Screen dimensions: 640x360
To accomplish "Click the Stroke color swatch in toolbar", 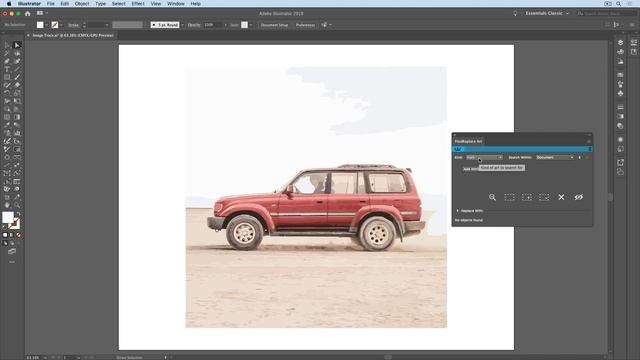I will point(15,224).
